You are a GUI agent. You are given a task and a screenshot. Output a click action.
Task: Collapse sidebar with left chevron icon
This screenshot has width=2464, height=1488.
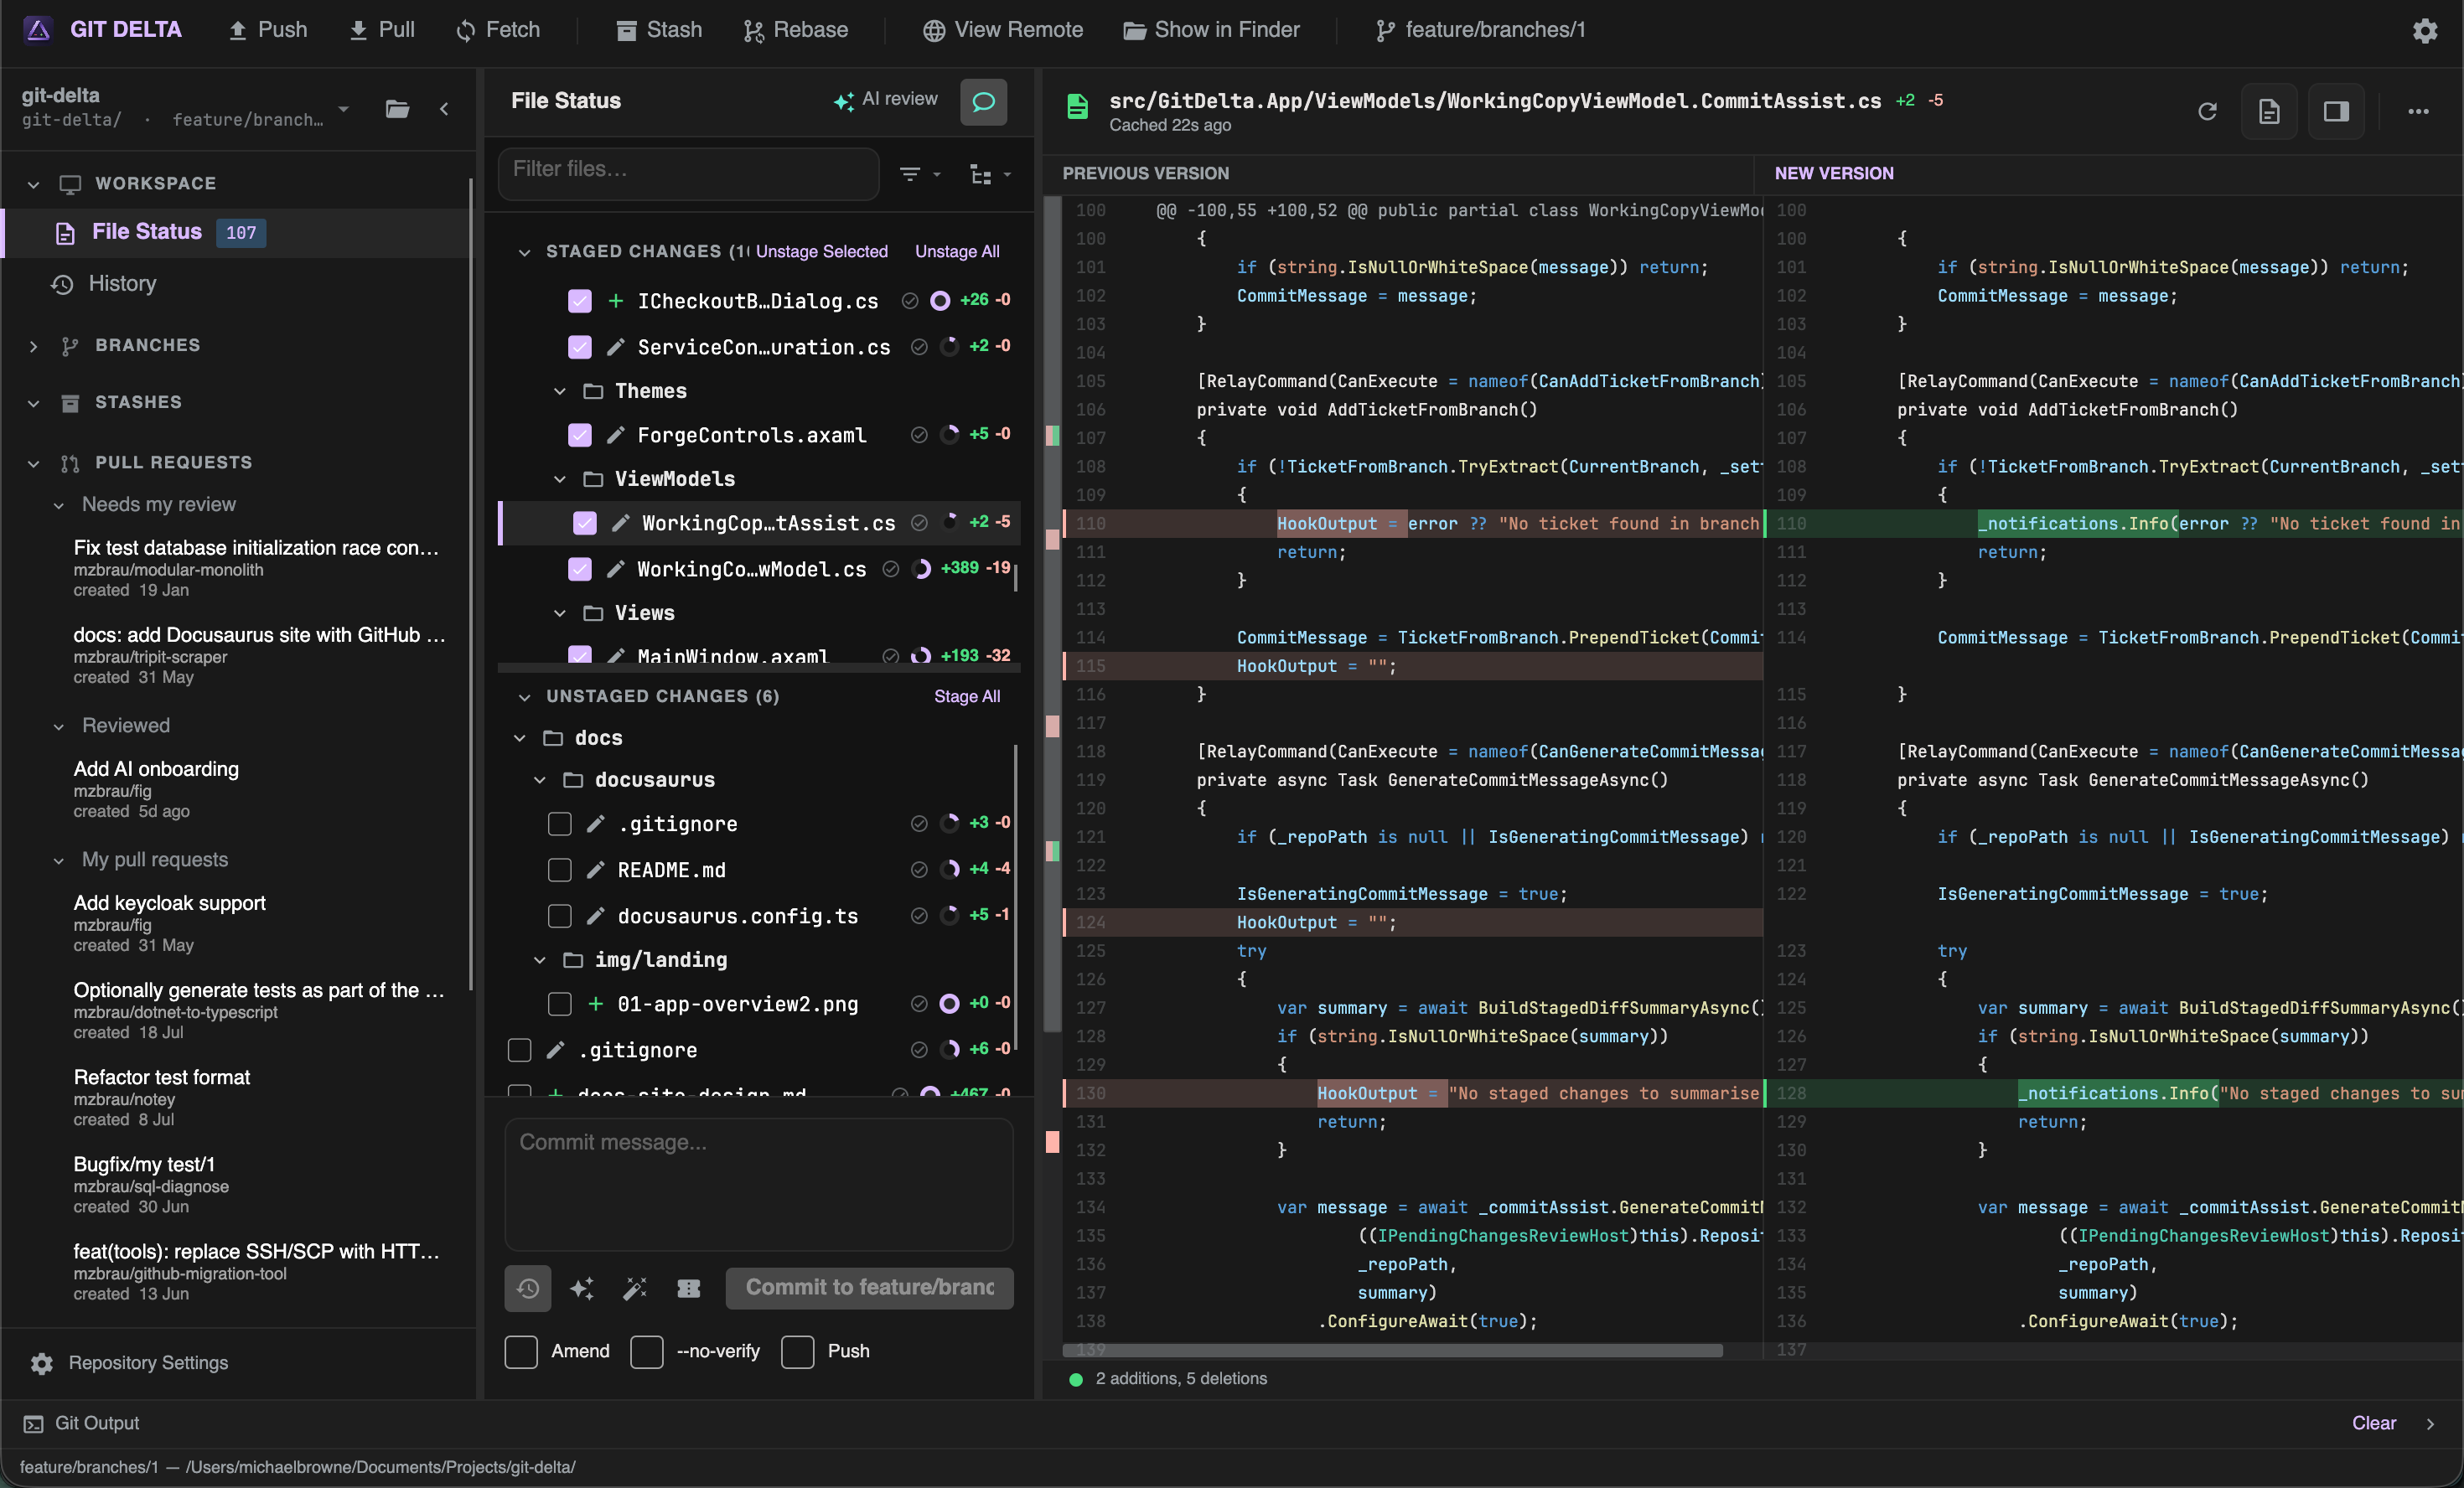pyautogui.click(x=444, y=108)
